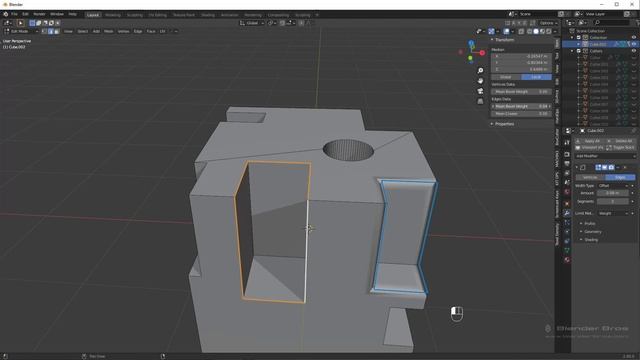Select the Edges bevel option

tap(620, 177)
